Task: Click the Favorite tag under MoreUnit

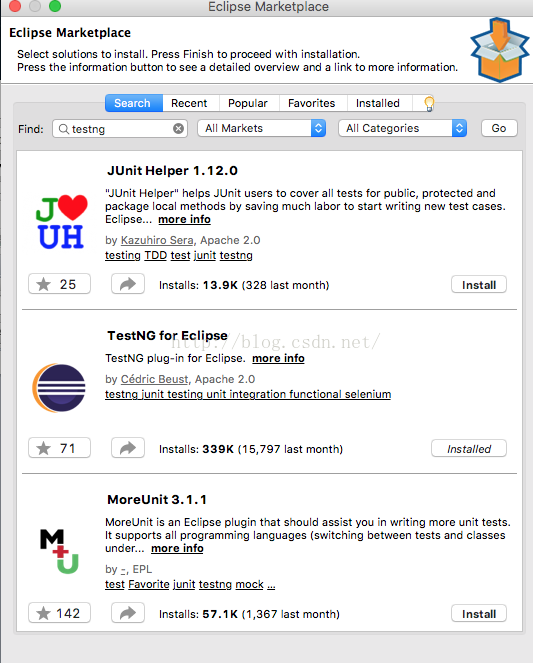Action: click(149, 584)
